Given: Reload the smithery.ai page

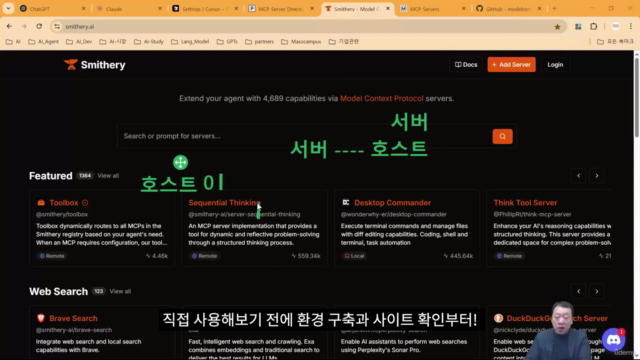Looking at the screenshot, I should (39, 27).
